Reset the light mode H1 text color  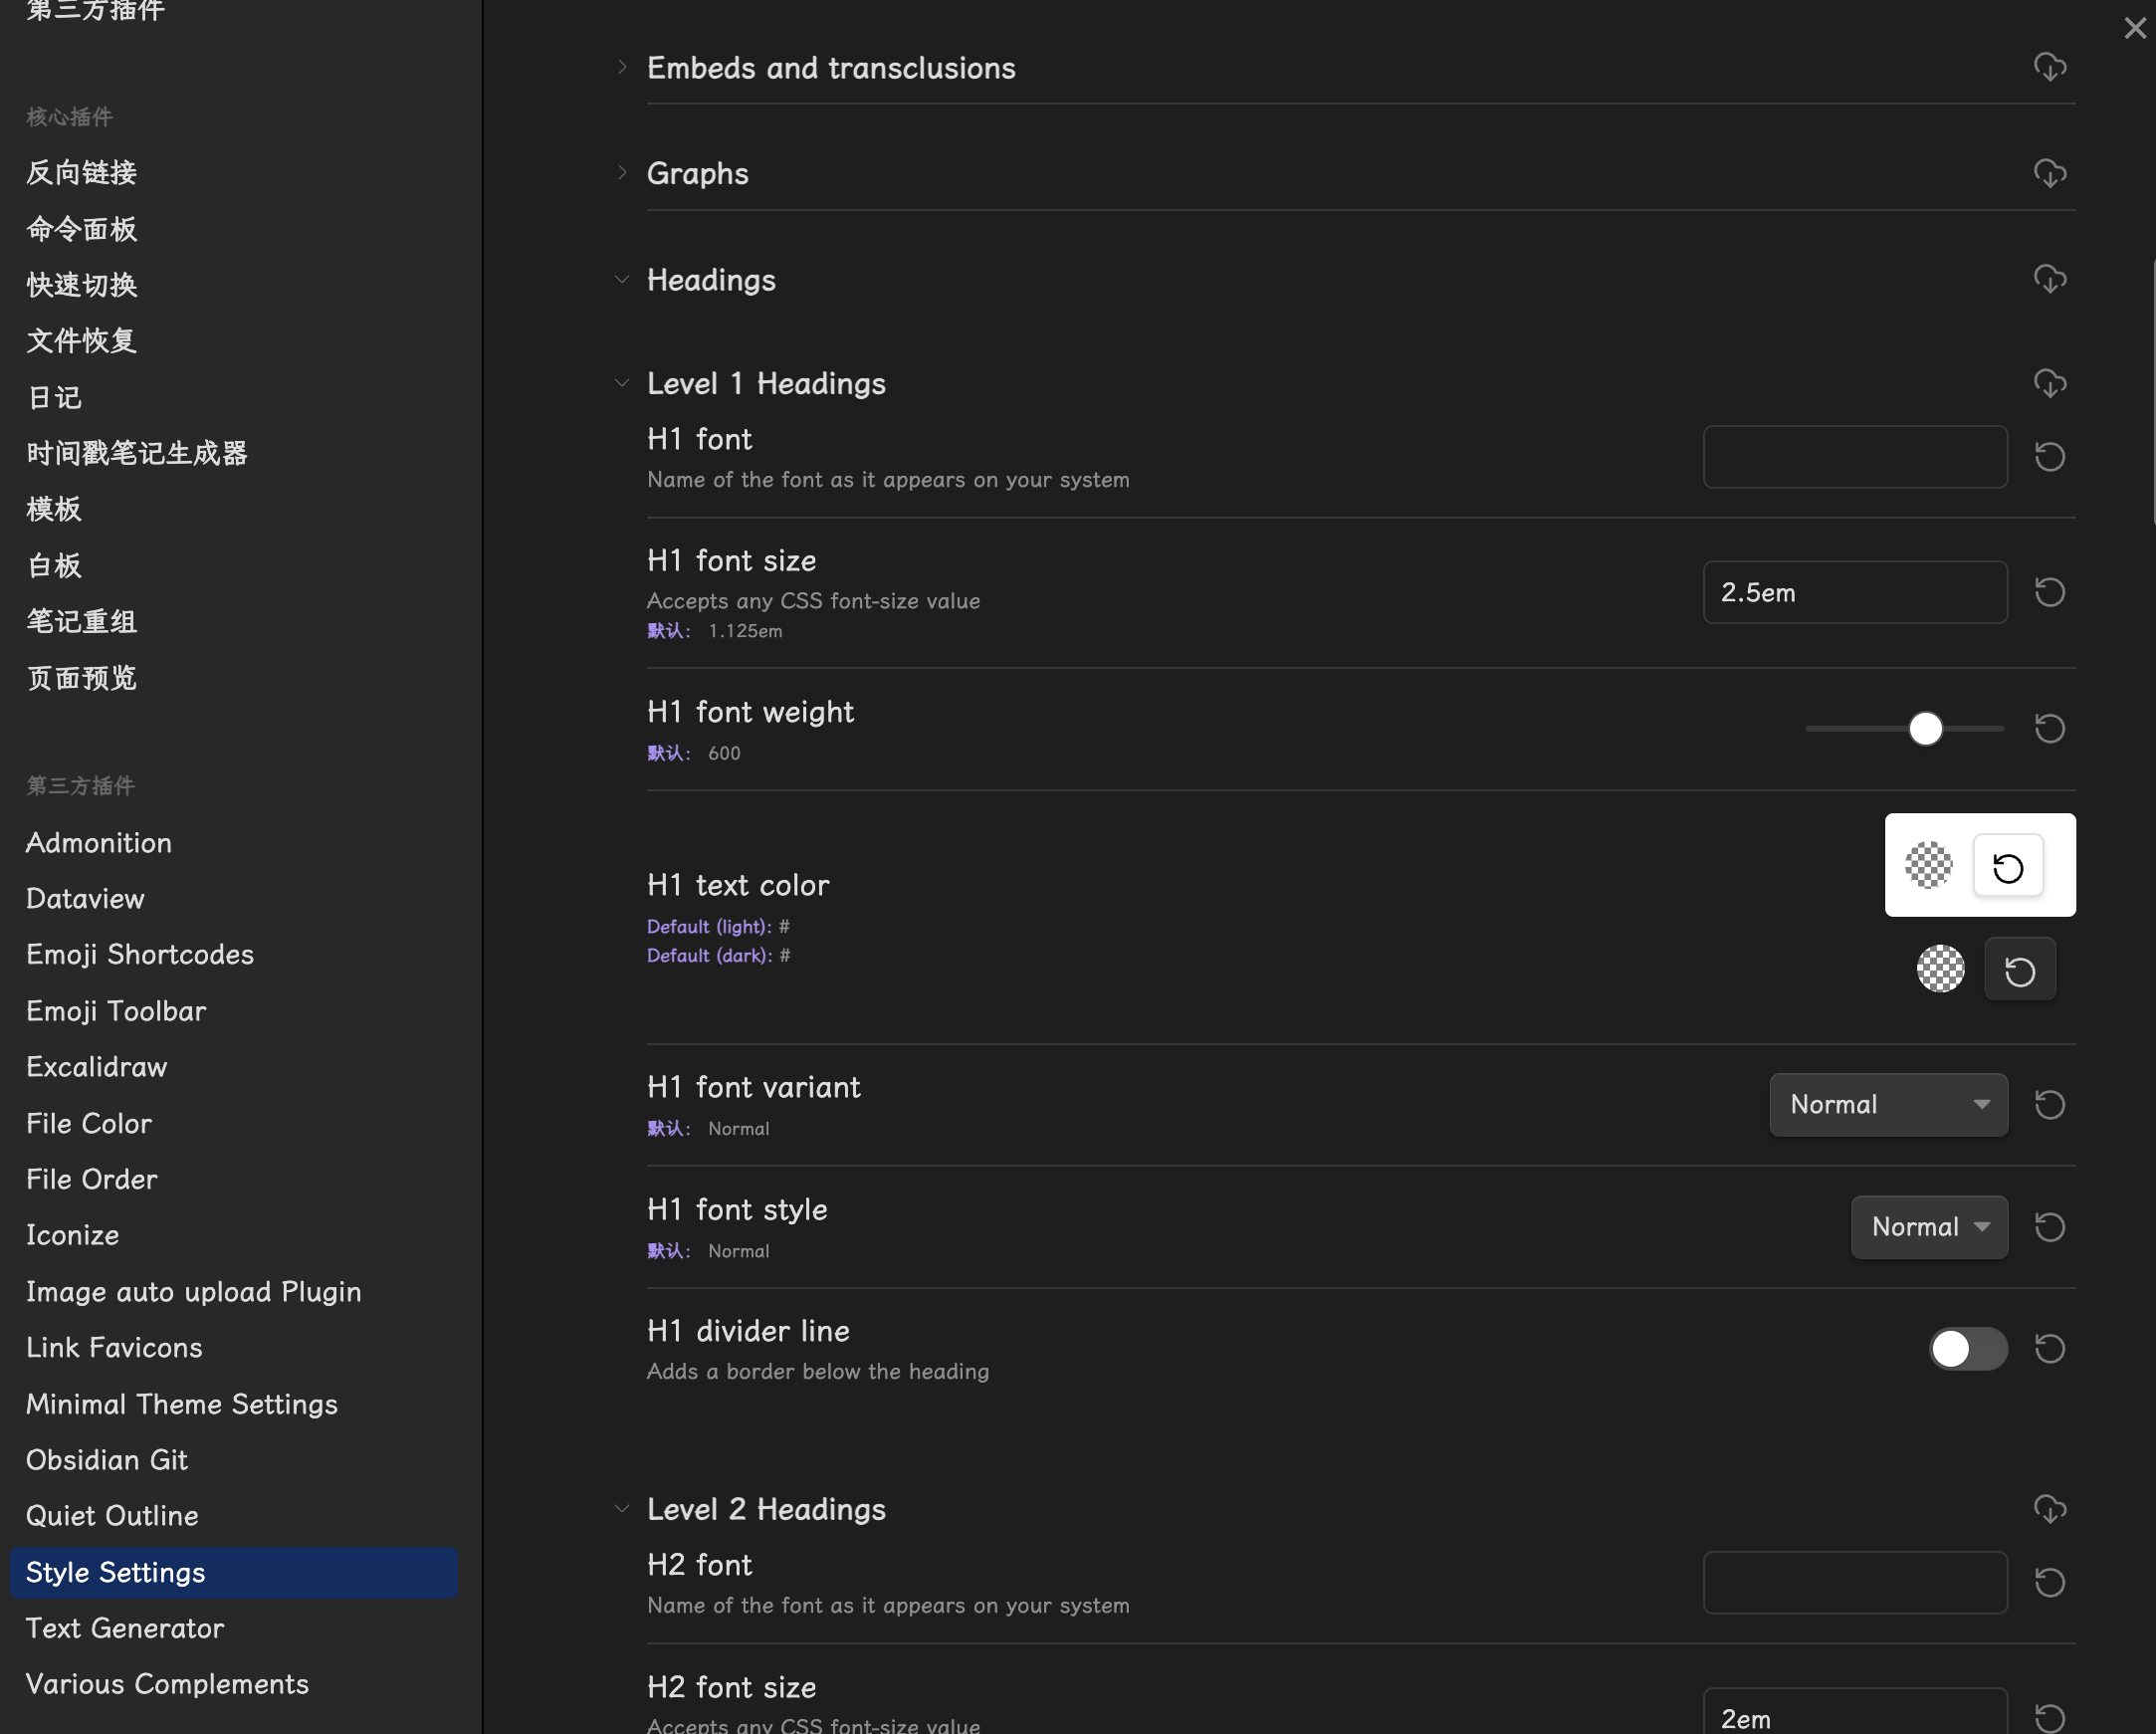tap(2007, 866)
